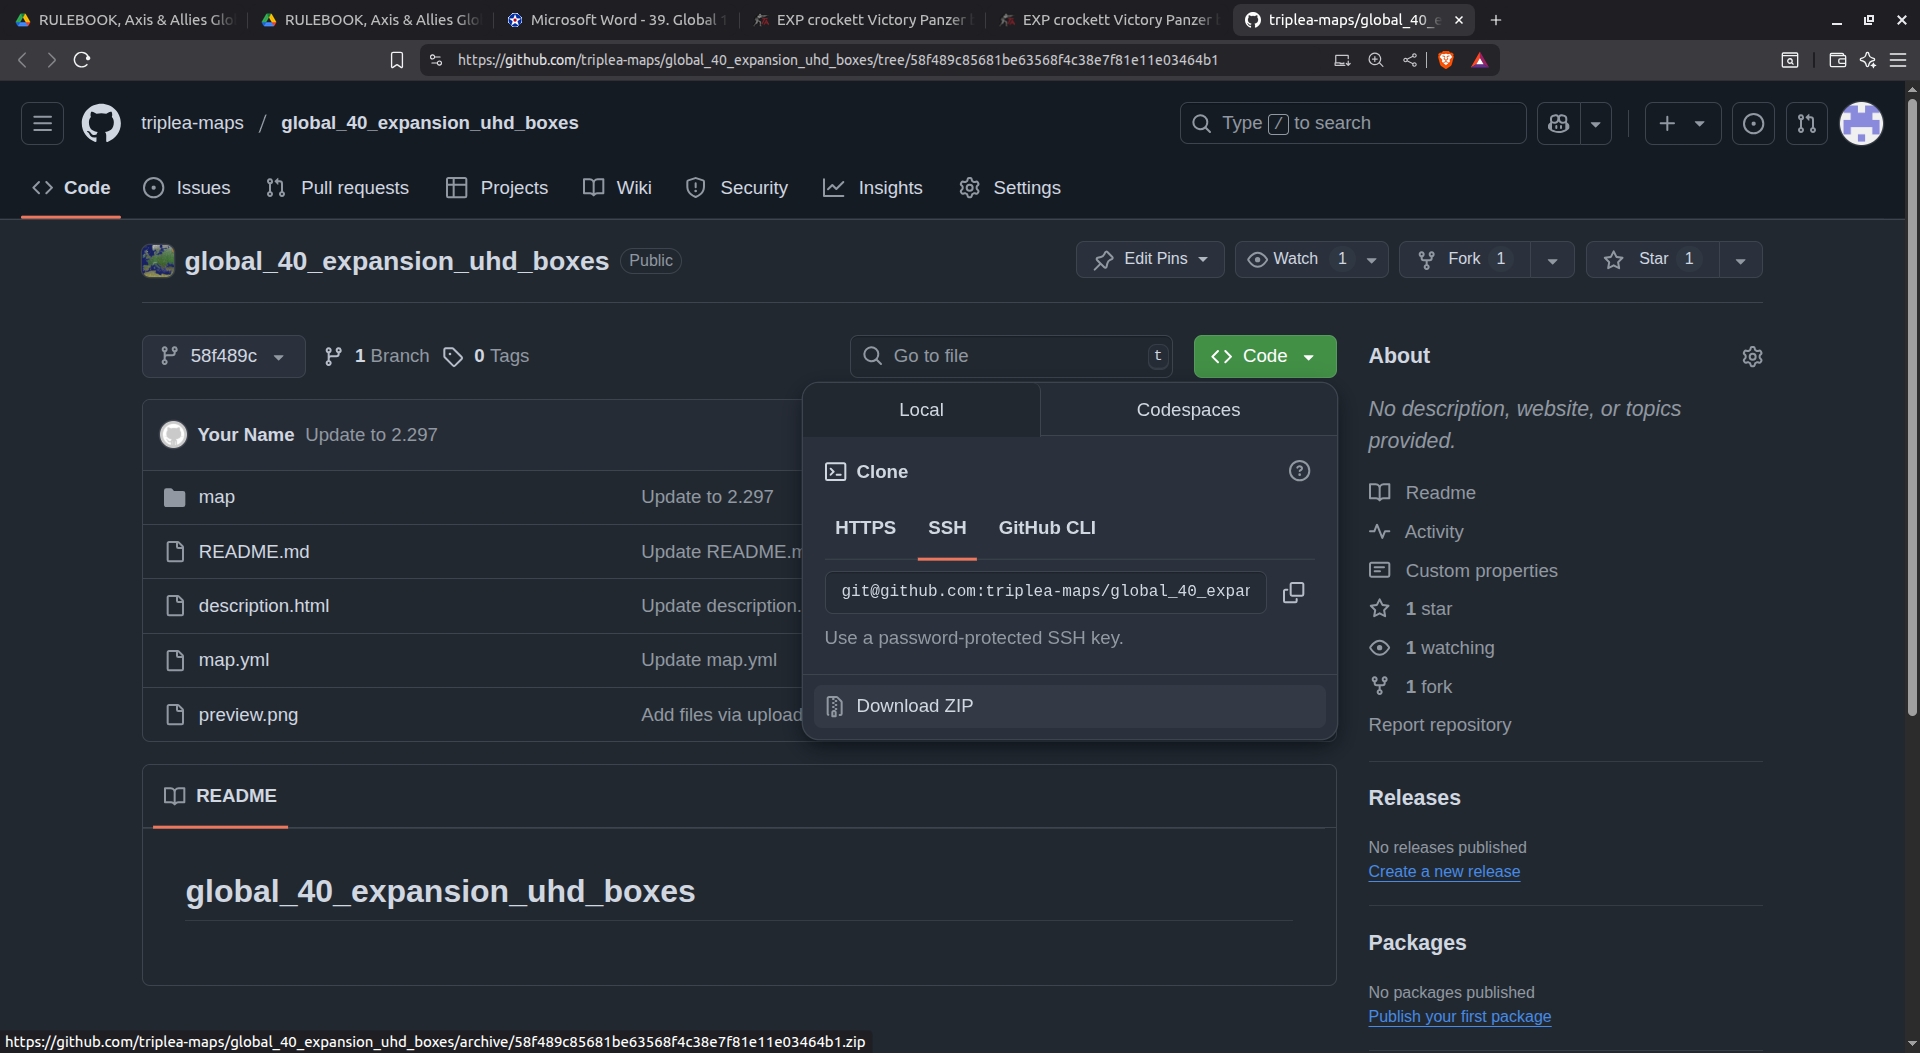Edit repository About details gear

click(1752, 356)
